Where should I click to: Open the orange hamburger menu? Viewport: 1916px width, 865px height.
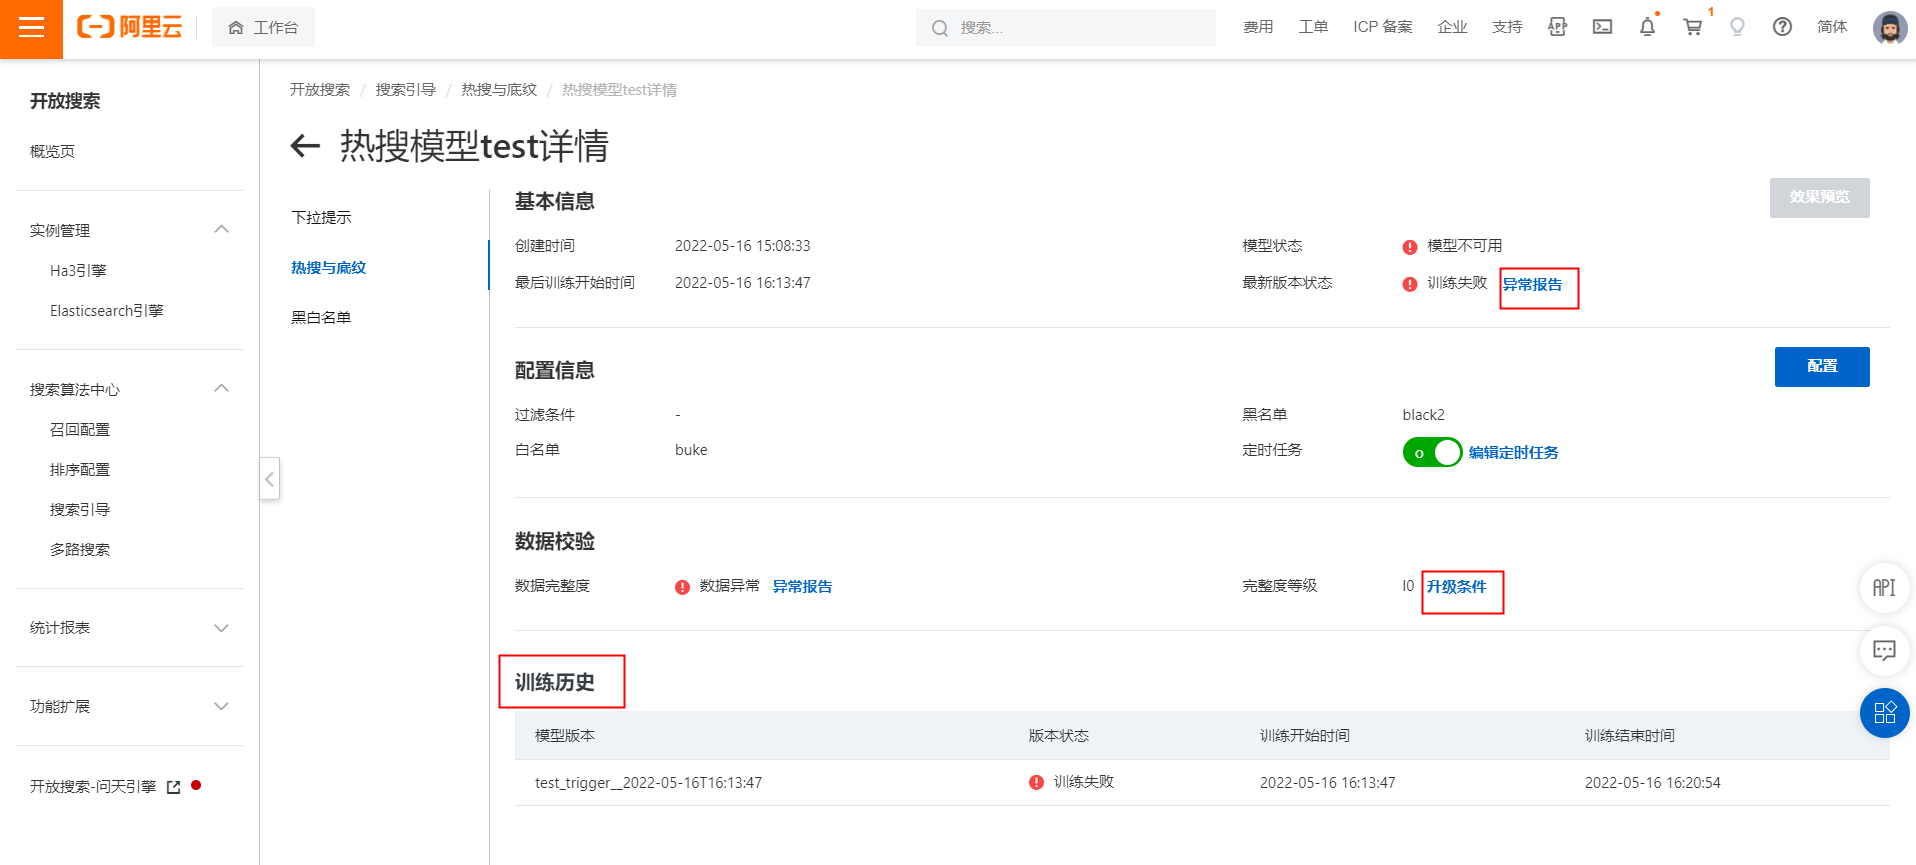coord(31,28)
